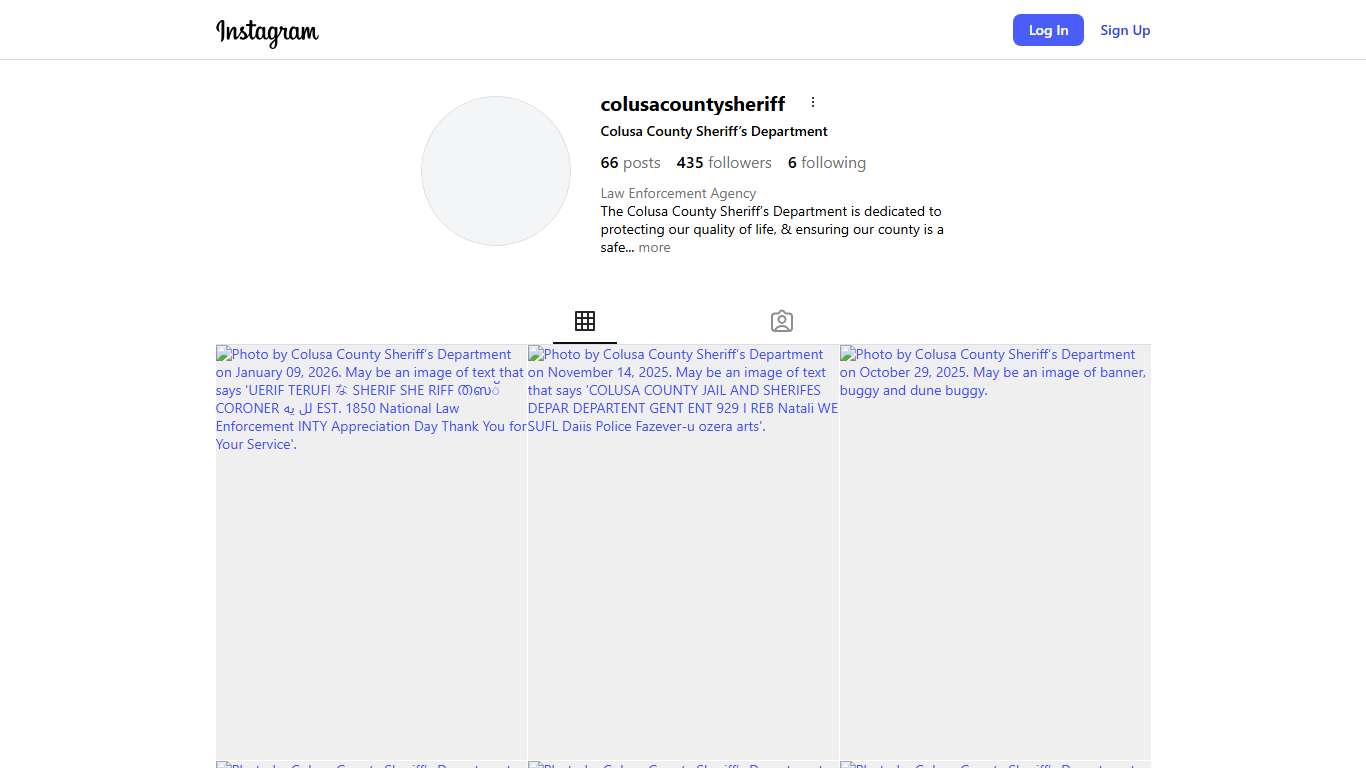Expand the bio with 'more'
Image resolution: width=1366 pixels, height=768 pixels.
(655, 248)
